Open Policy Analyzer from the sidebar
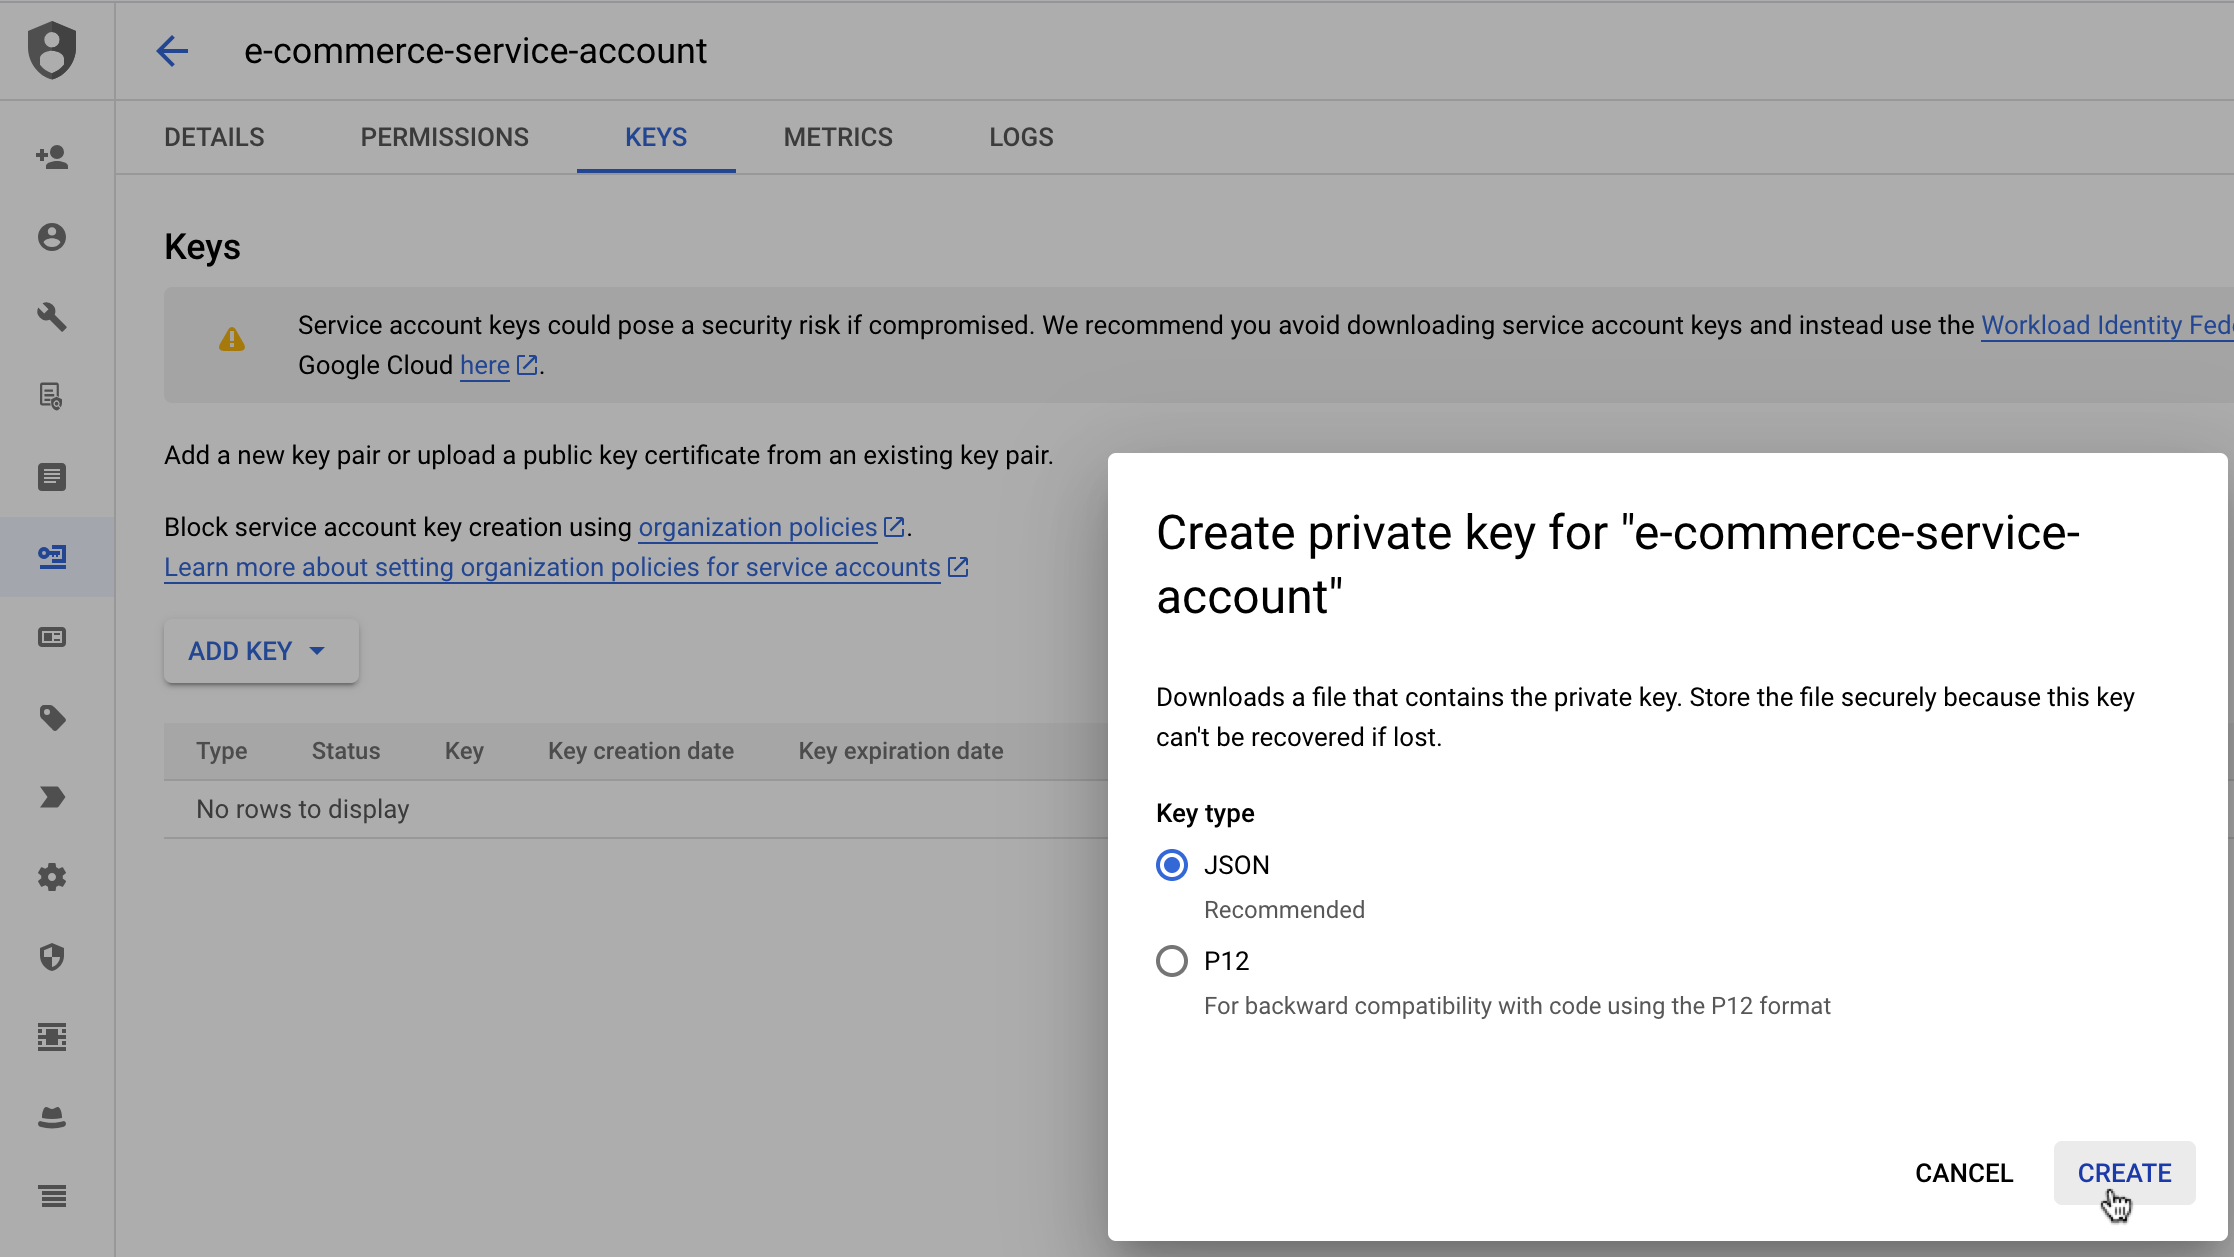2234x1257 pixels. click(52, 397)
